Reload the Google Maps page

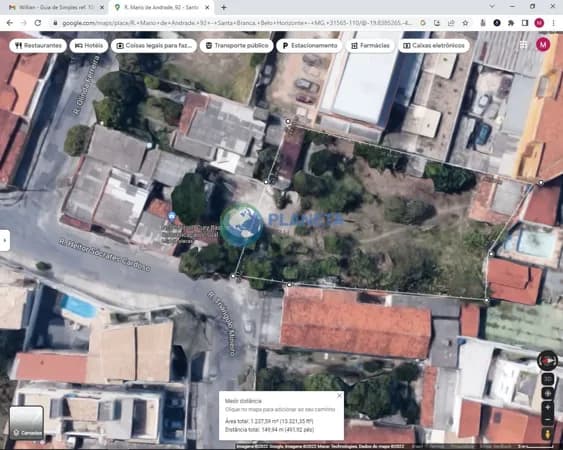tap(38, 23)
